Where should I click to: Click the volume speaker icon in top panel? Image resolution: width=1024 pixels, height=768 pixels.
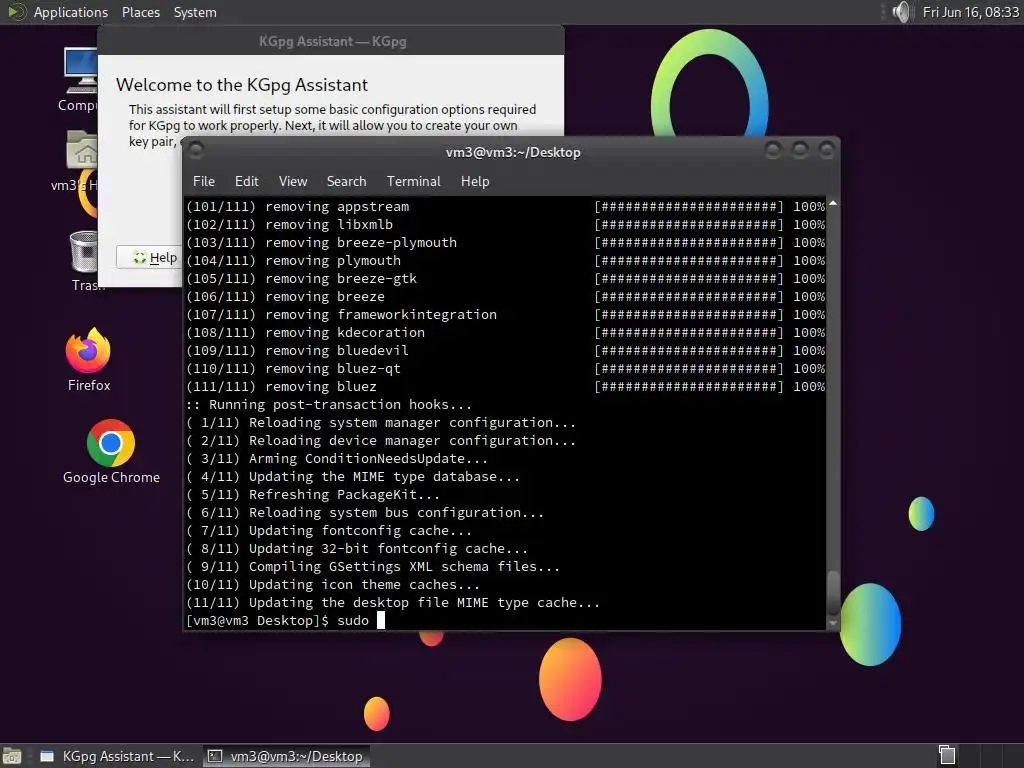click(x=901, y=12)
